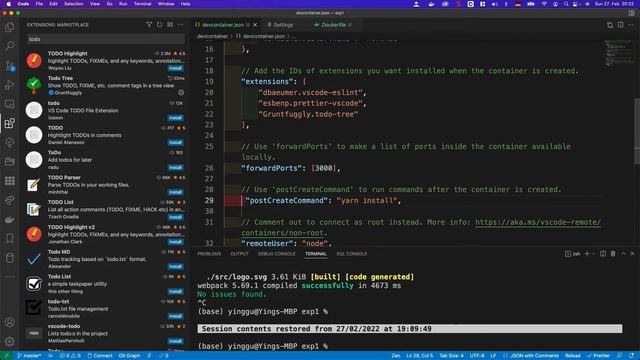Click Prettier in status bar
The width and height of the screenshot is (640, 360).
598,356
